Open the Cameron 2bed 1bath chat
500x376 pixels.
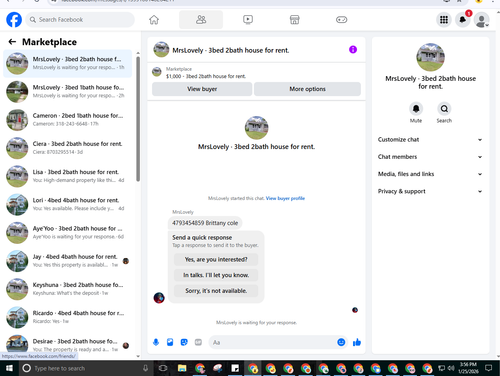tap(68, 120)
